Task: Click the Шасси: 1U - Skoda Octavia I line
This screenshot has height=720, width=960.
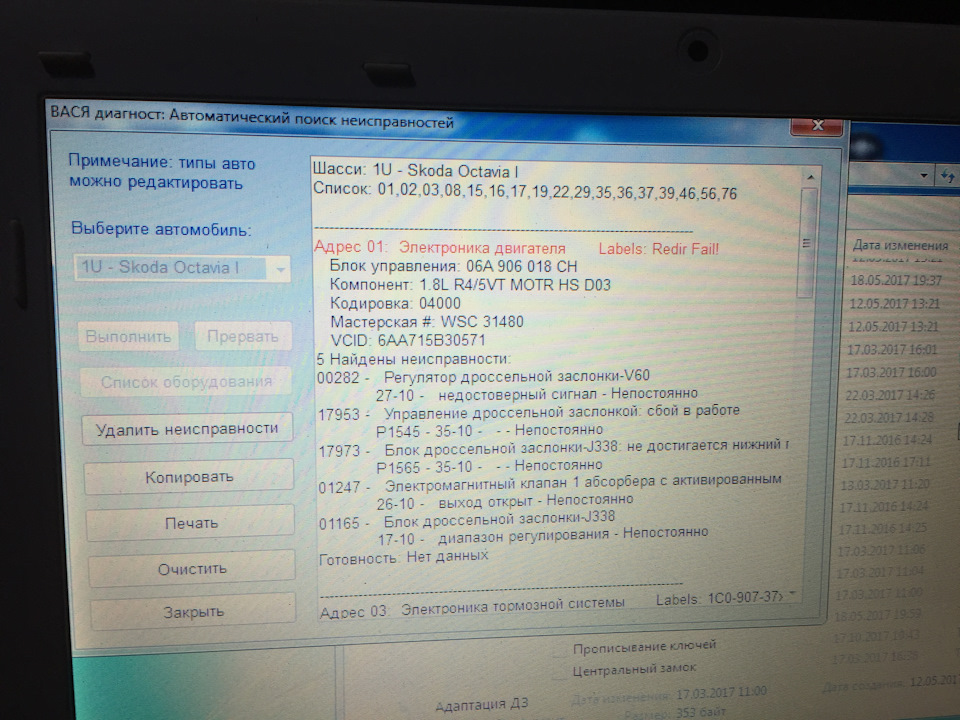Action: tap(416, 171)
